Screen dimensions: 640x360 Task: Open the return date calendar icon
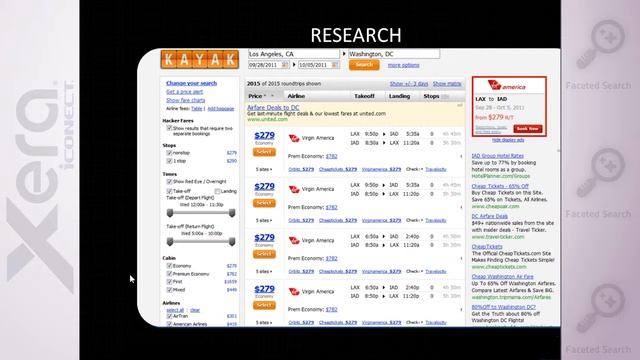pyautogui.click(x=335, y=64)
